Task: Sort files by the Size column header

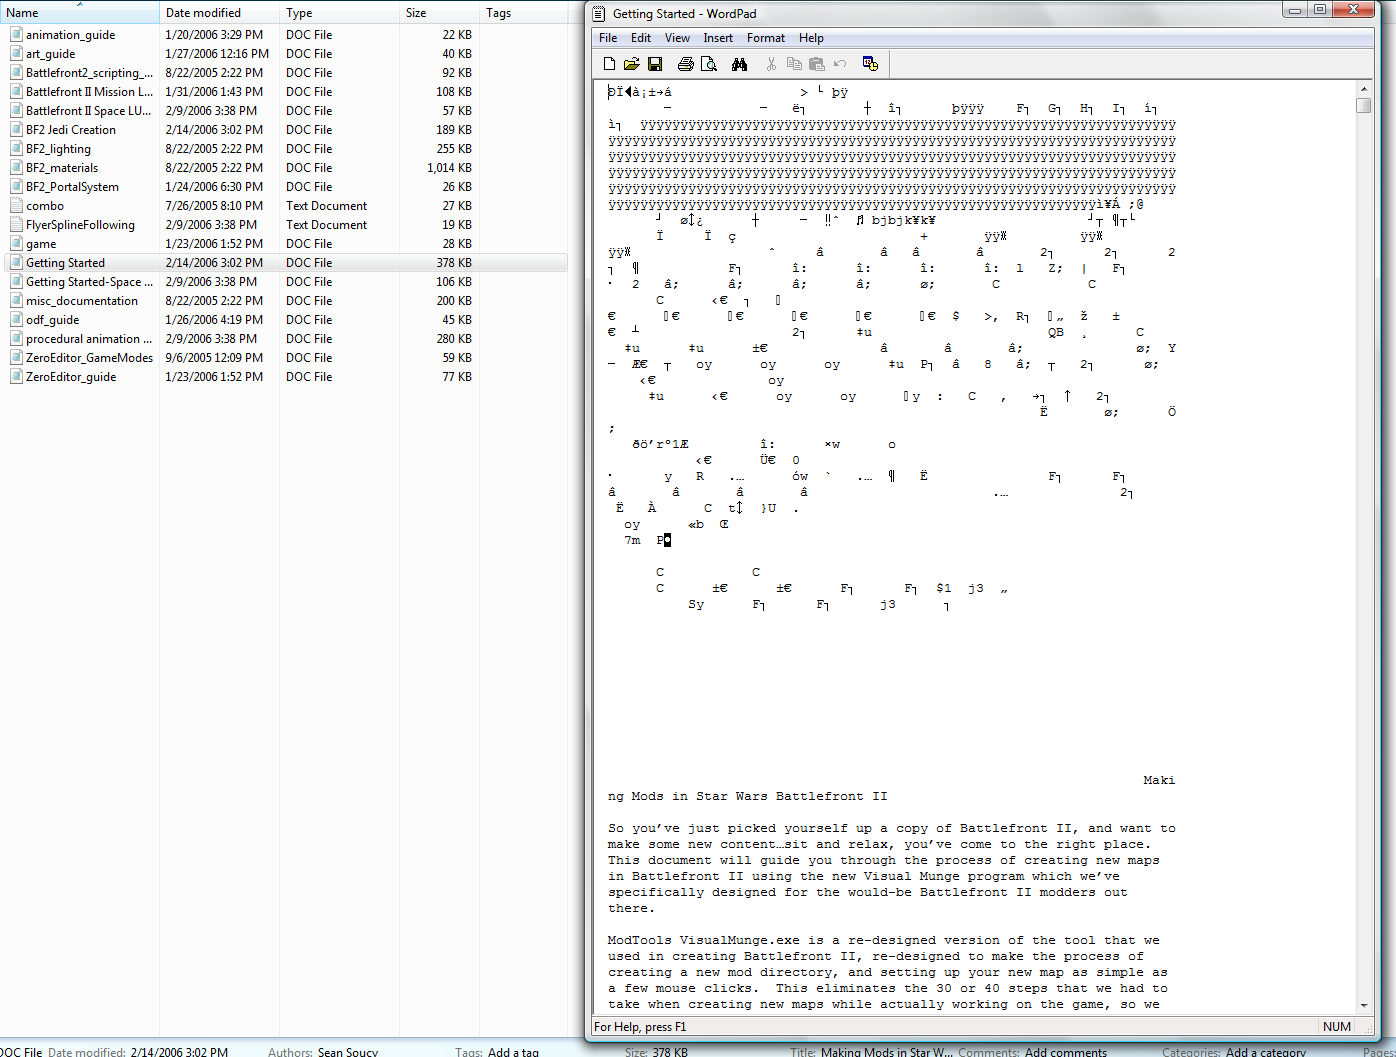Action: [439, 12]
